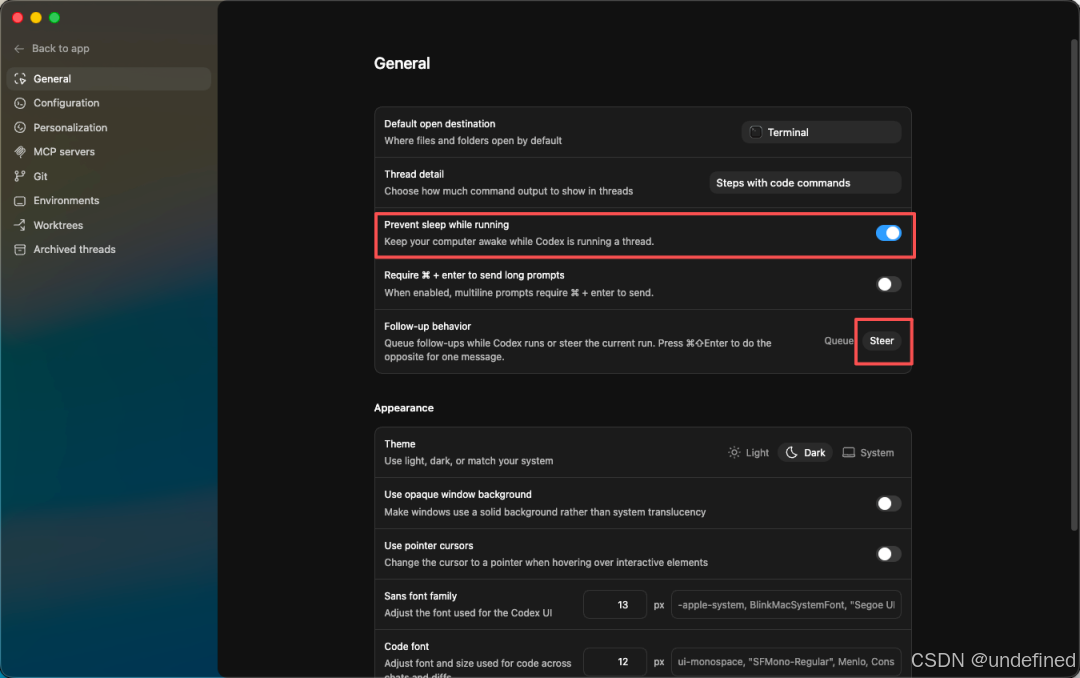
Task: Open the Configuration settings section
Action: coord(109,103)
